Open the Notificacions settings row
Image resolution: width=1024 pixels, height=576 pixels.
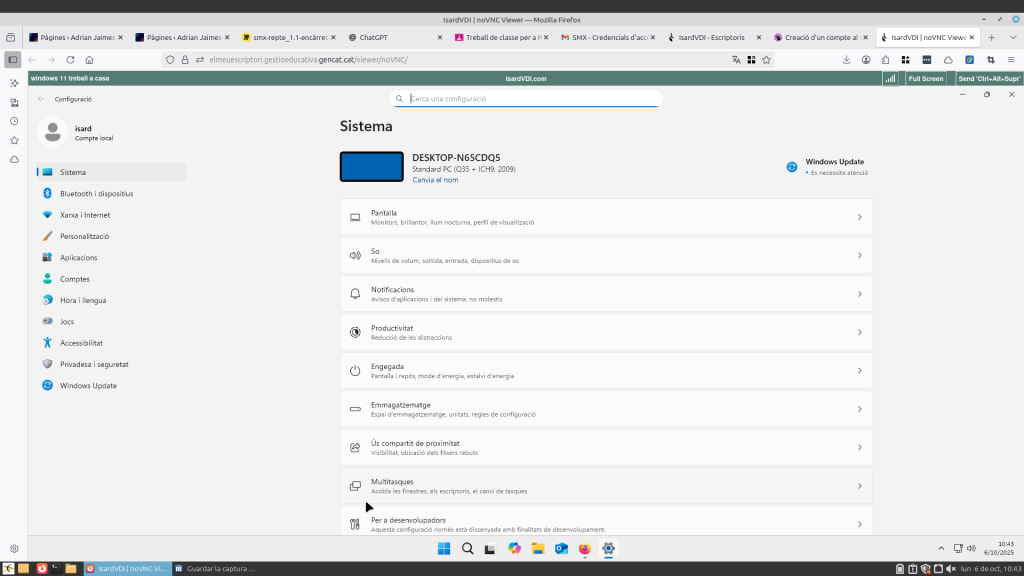(605, 293)
